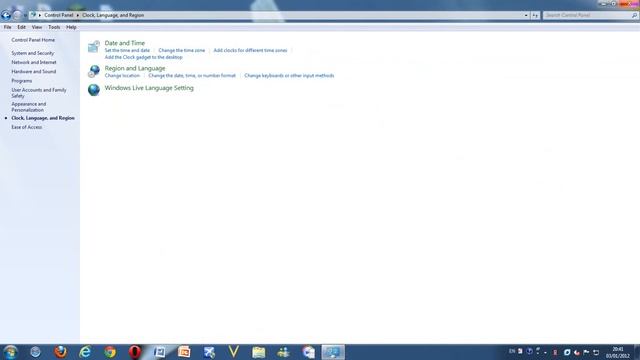
Task: Show hidden tray icons arrow
Action: [545, 352]
